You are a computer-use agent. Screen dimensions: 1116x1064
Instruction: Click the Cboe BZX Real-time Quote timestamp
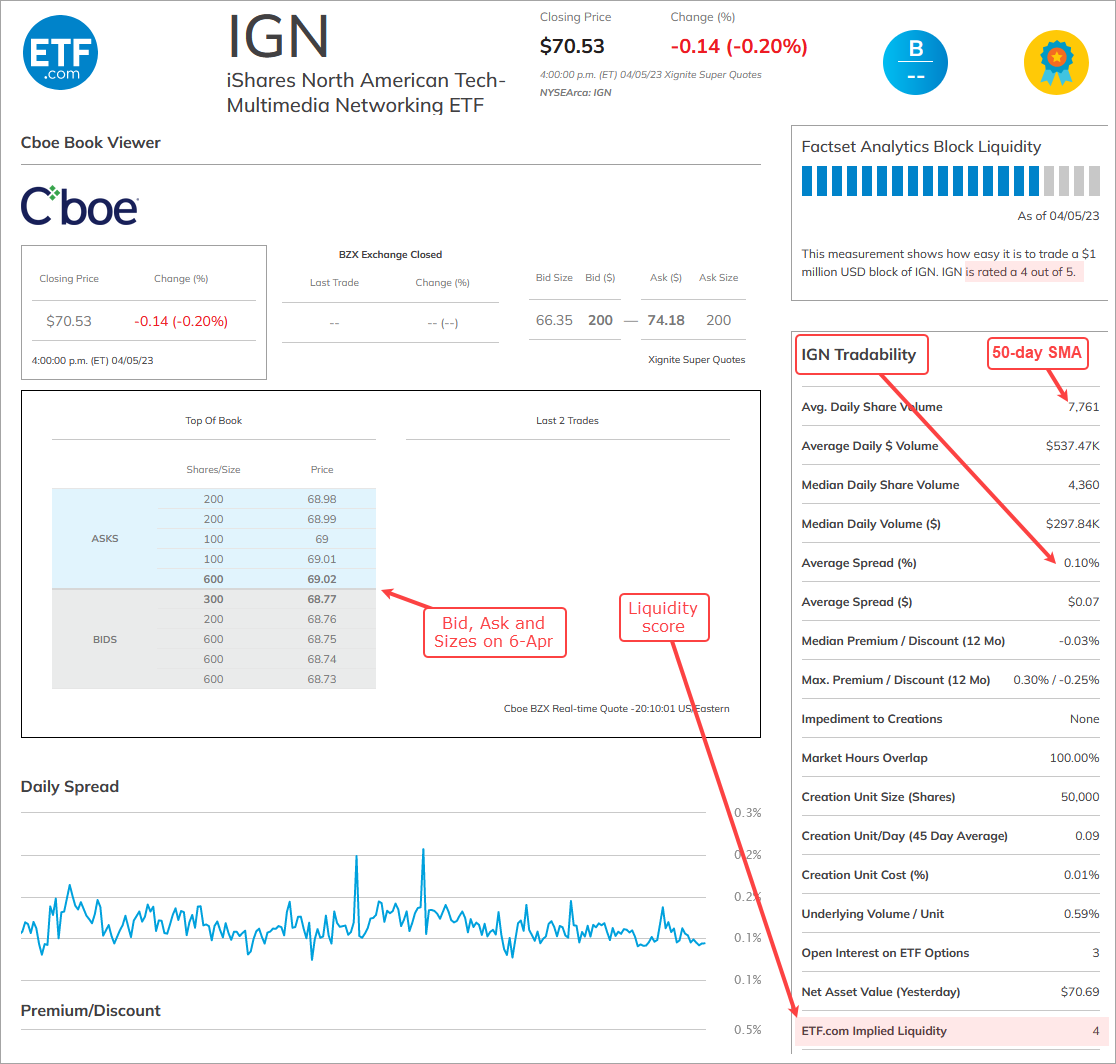pos(616,709)
